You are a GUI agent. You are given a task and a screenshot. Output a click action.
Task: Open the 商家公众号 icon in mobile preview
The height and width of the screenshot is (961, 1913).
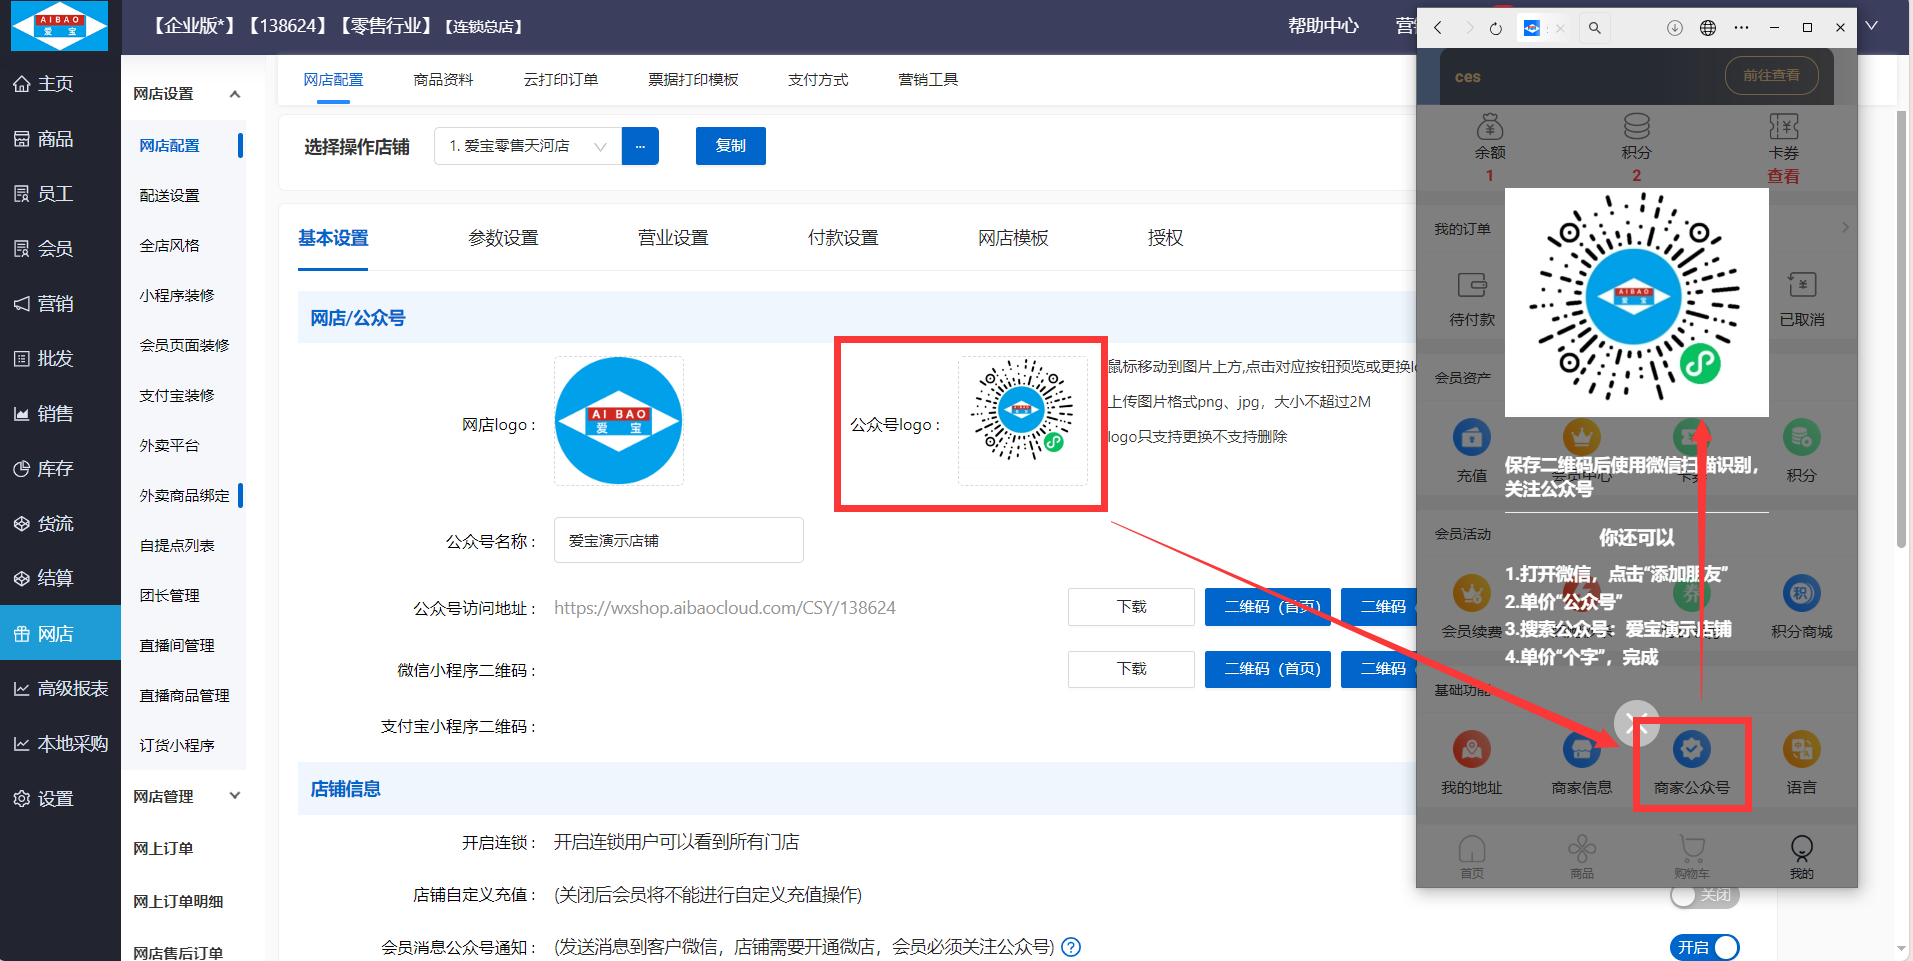pos(1691,750)
